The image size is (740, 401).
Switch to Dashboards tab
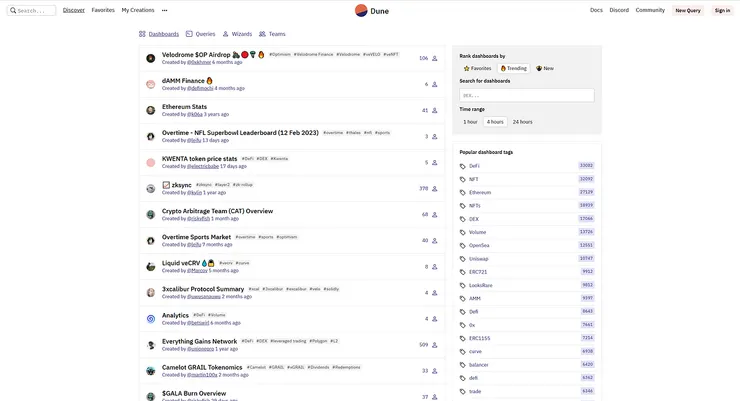[x=159, y=34]
